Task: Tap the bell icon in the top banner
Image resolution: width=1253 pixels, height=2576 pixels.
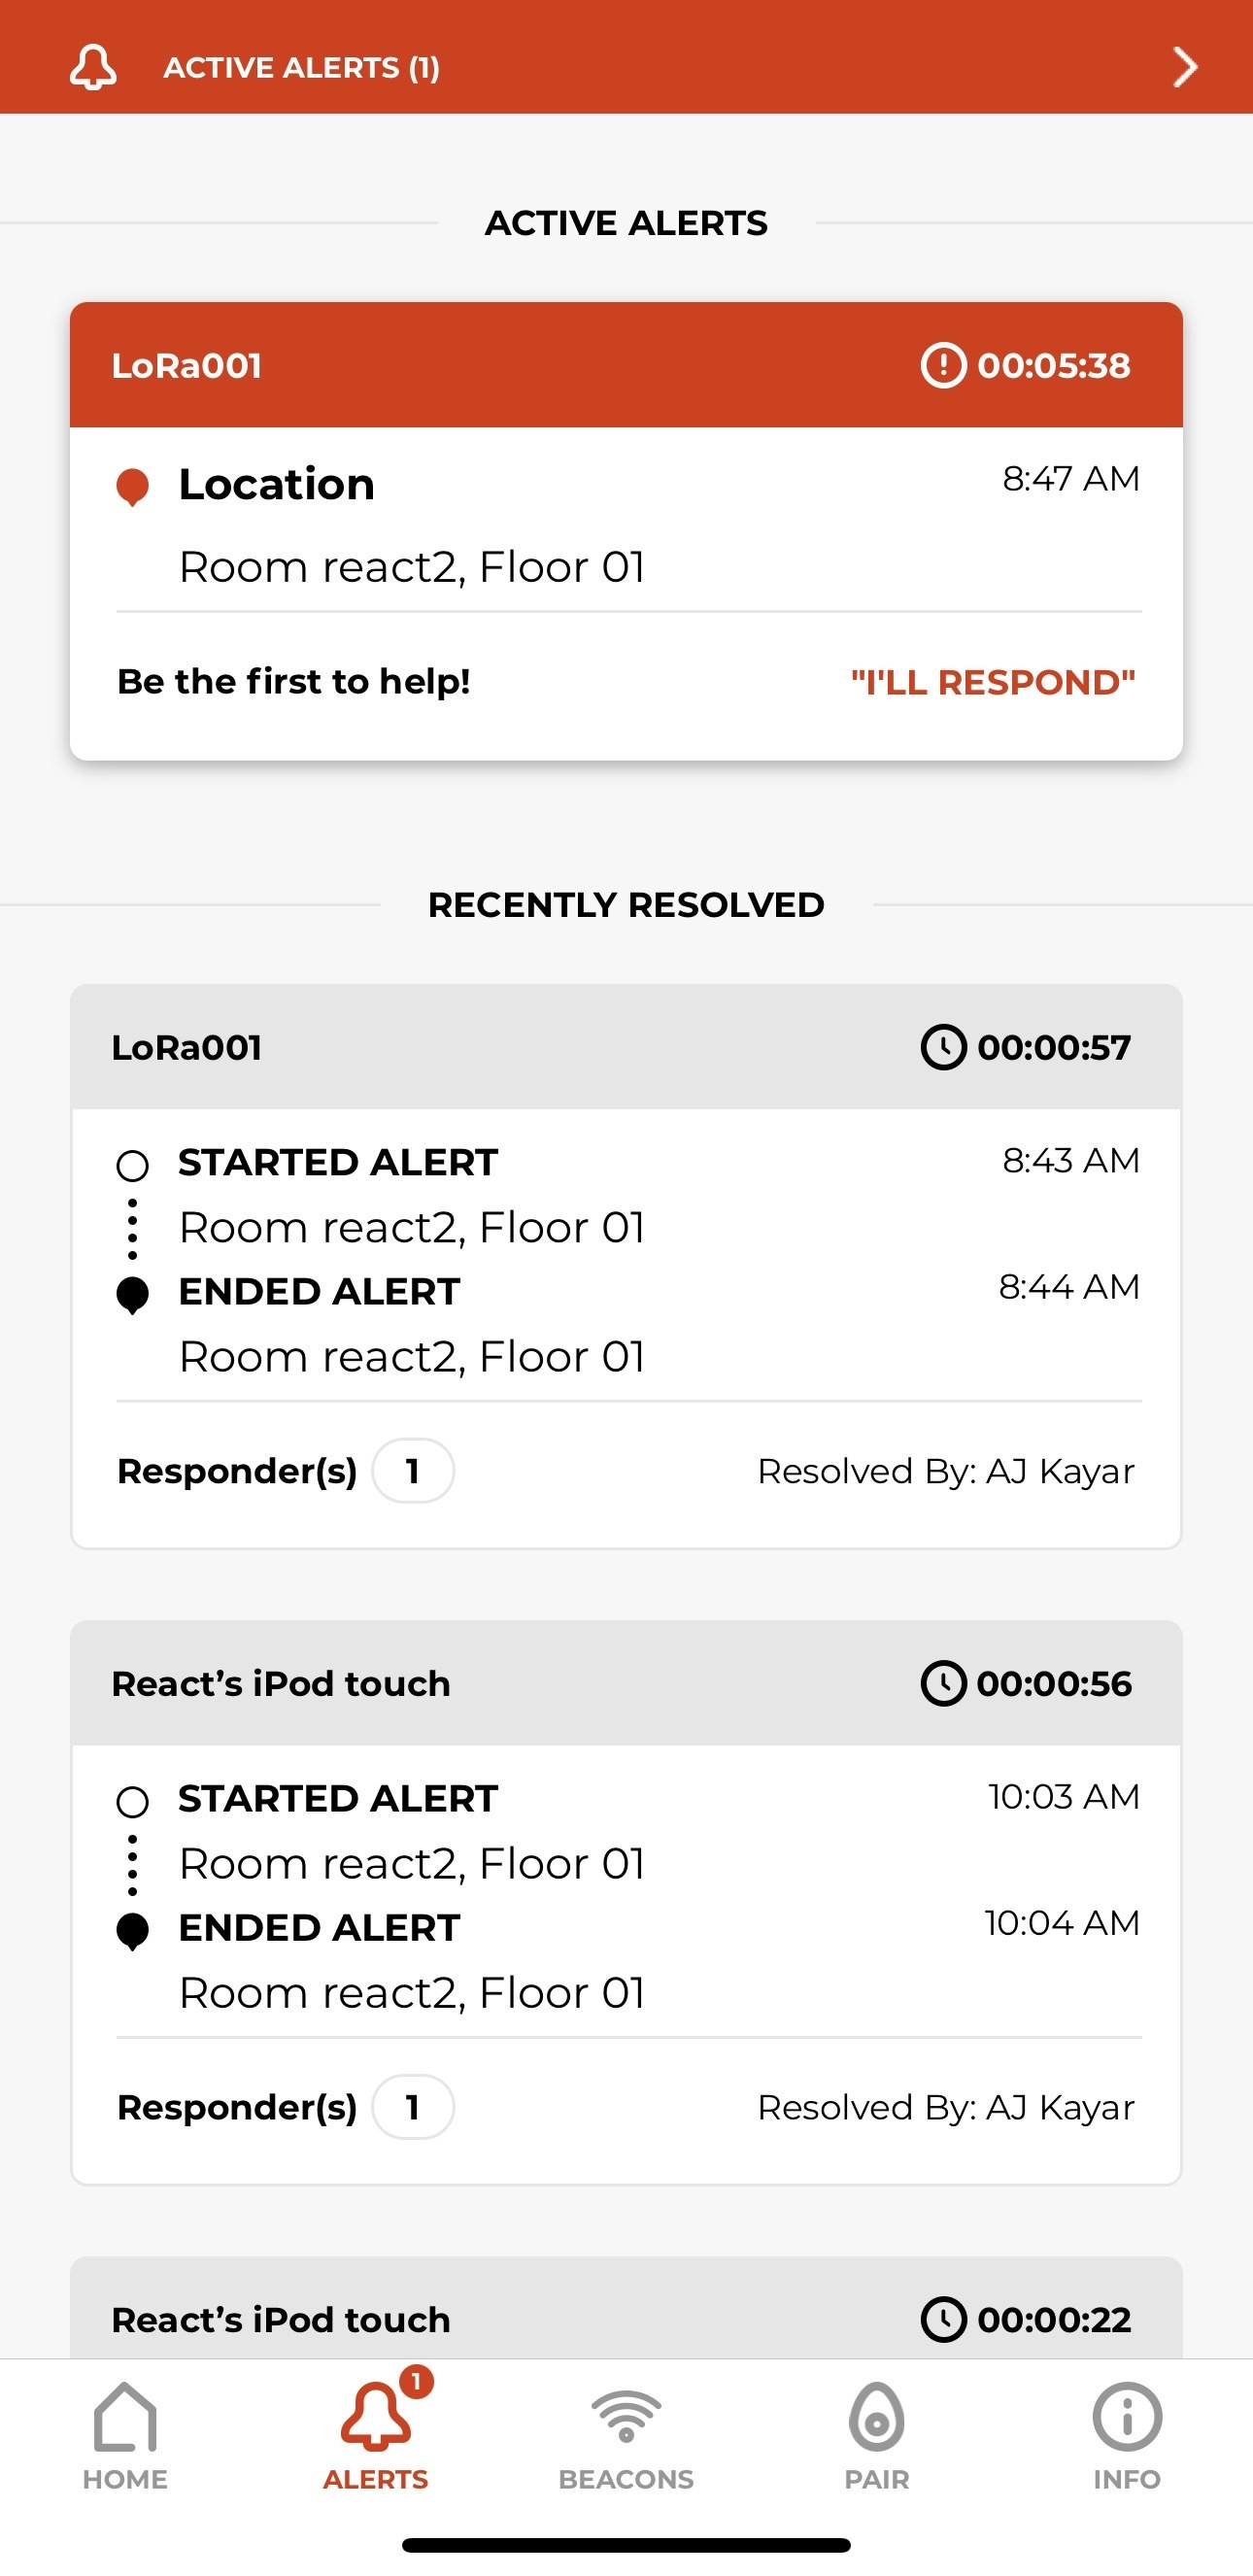Action: coord(93,67)
